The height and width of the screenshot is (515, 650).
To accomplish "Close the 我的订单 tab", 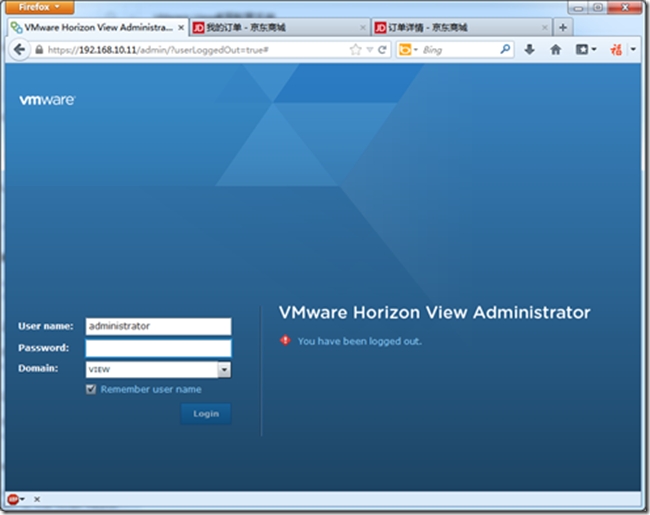I will pyautogui.click(x=363, y=28).
